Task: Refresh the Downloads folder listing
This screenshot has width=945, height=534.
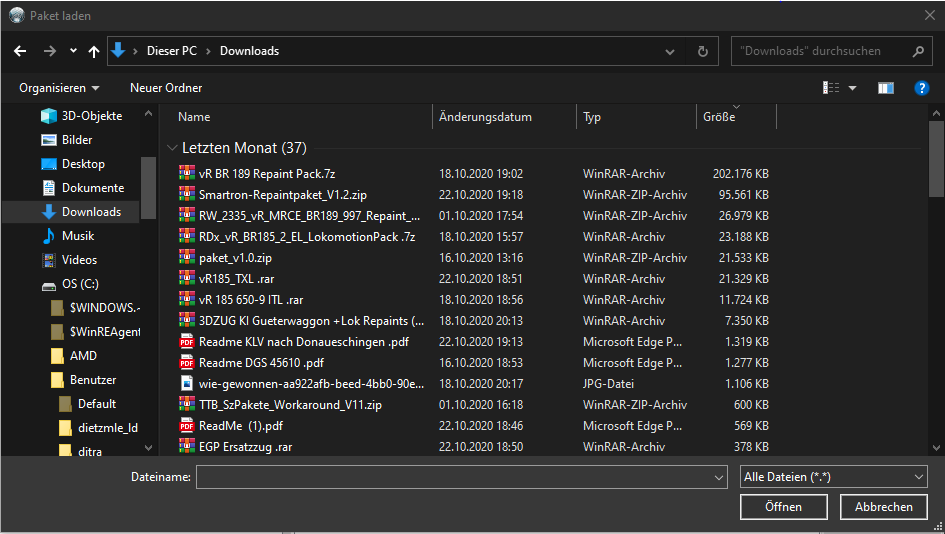Action: click(x=703, y=51)
